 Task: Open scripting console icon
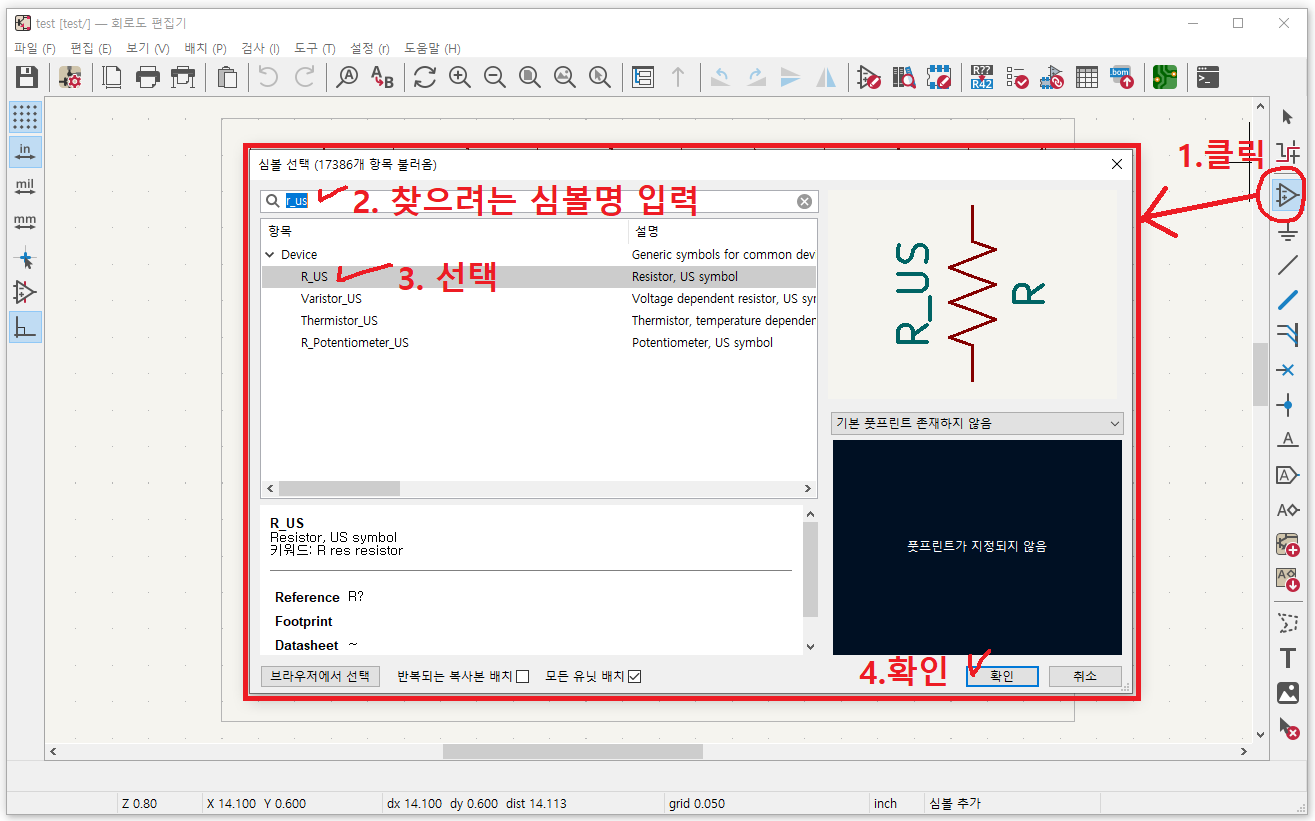point(1208,77)
